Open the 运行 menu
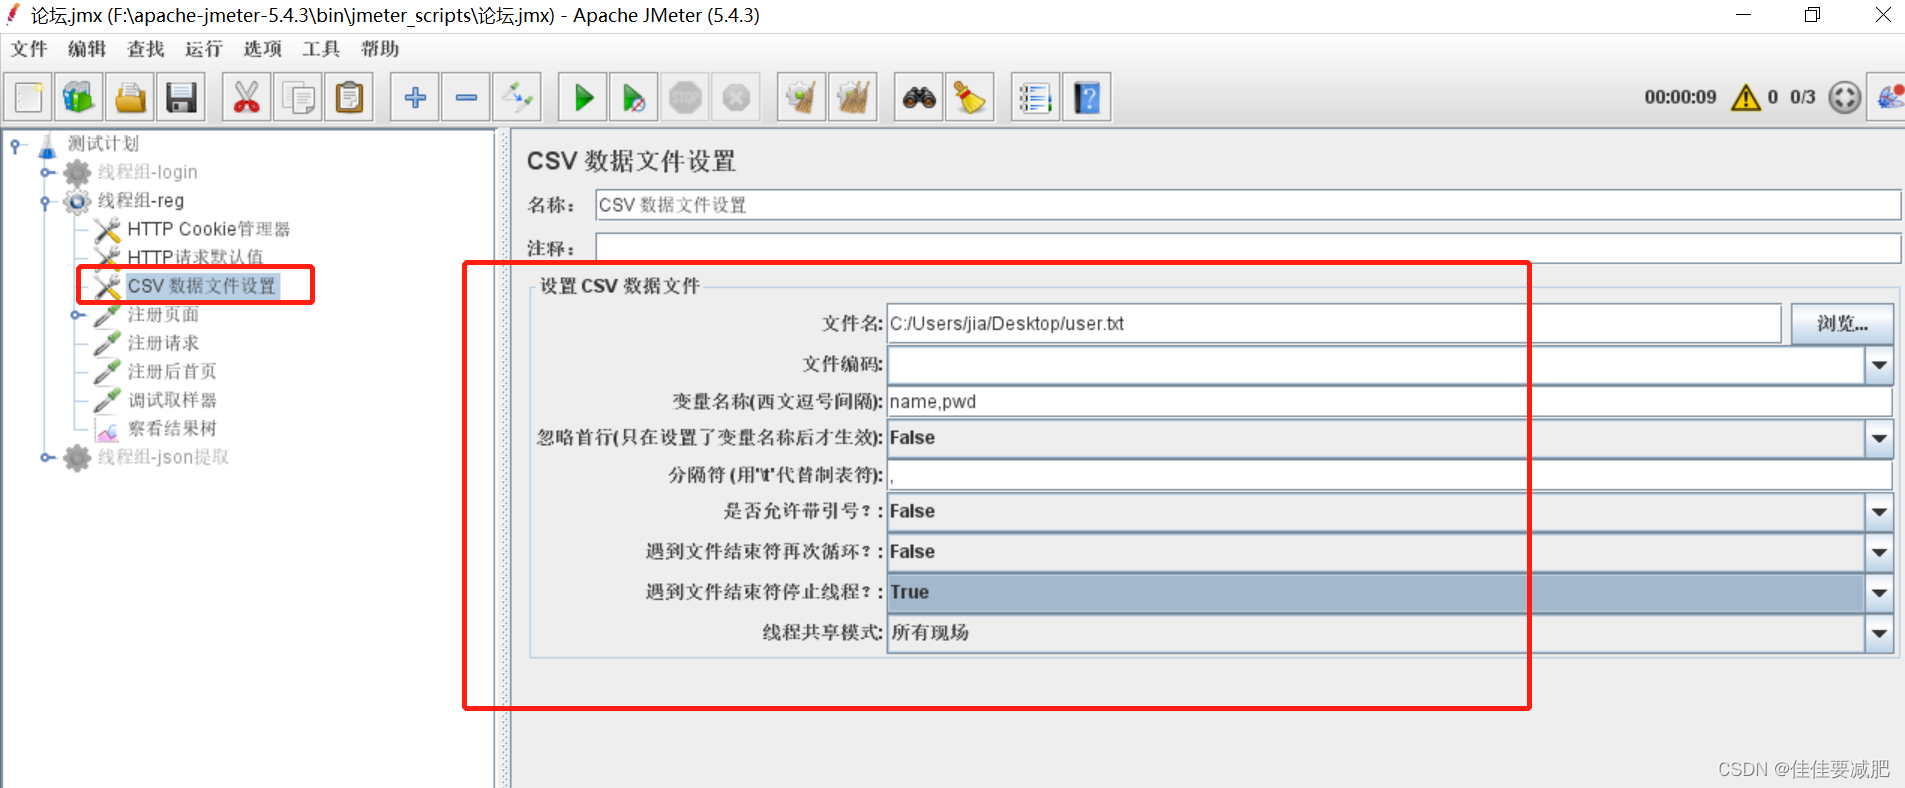Viewport: 1905px width, 788px height. coord(204,49)
